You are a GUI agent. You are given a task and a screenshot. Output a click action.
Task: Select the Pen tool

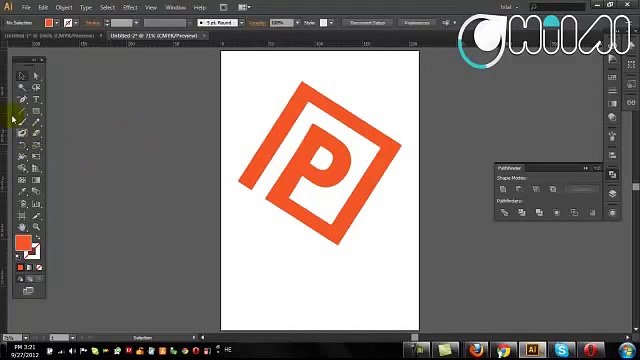pyautogui.click(x=22, y=99)
